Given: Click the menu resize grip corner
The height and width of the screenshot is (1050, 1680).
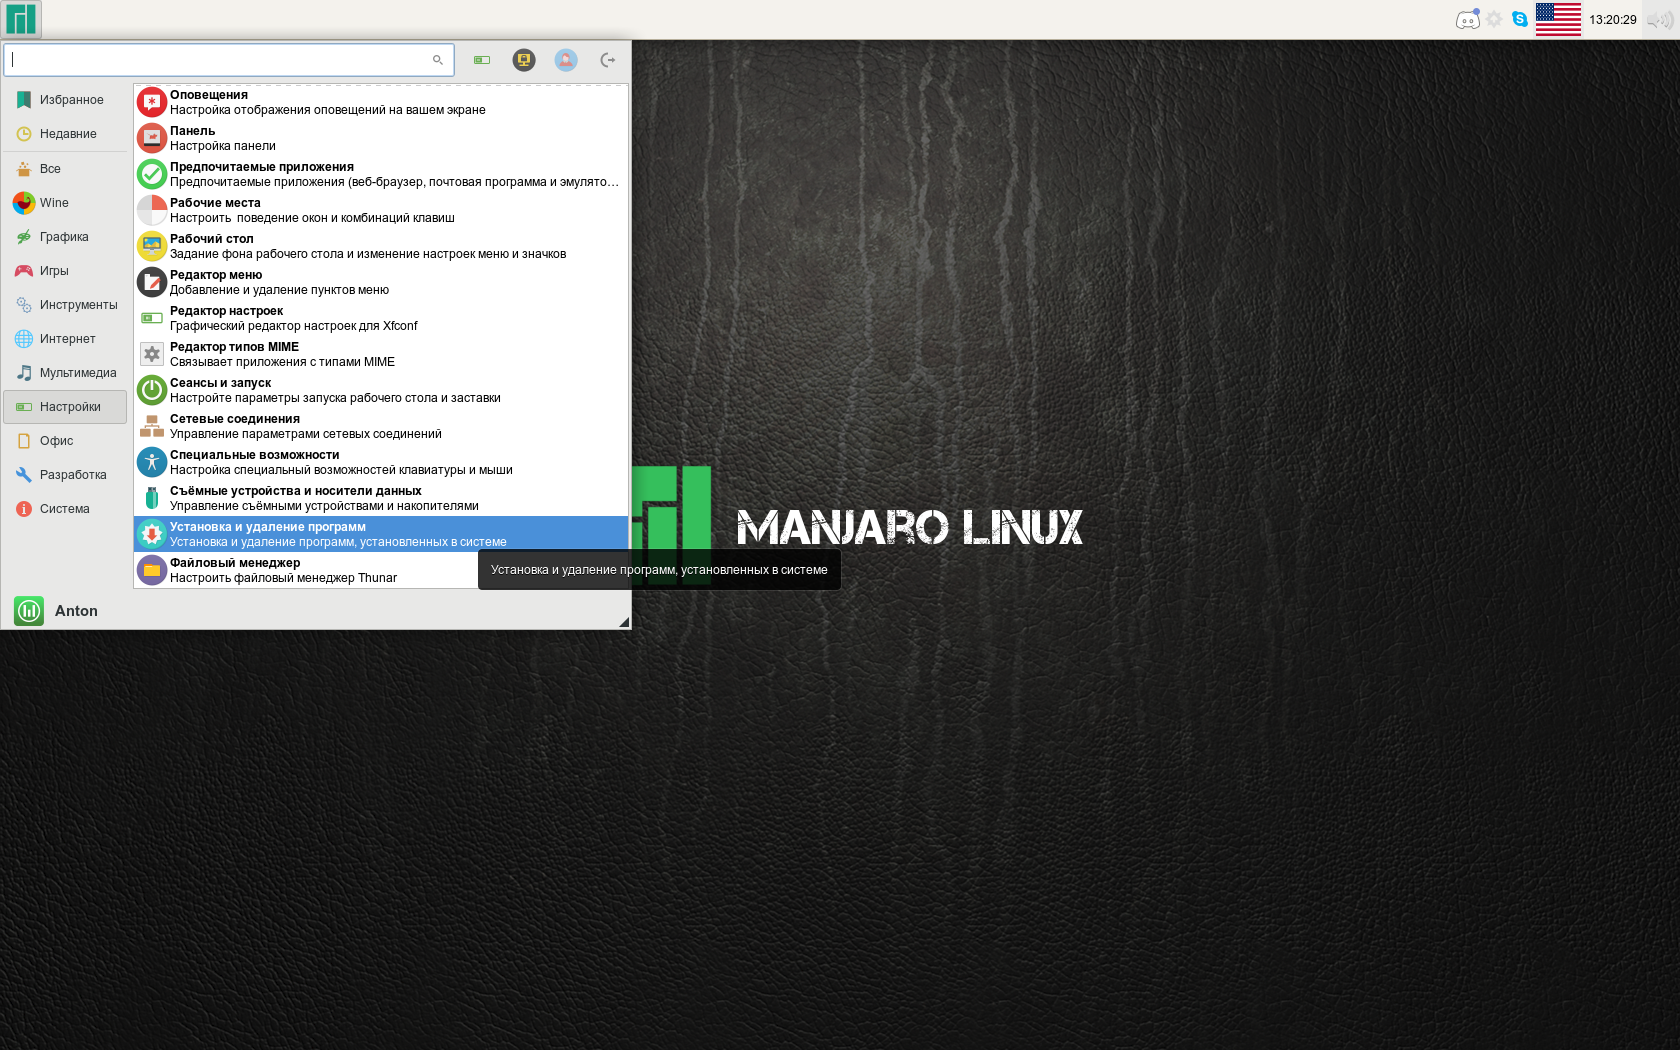Looking at the screenshot, I should [x=624, y=622].
